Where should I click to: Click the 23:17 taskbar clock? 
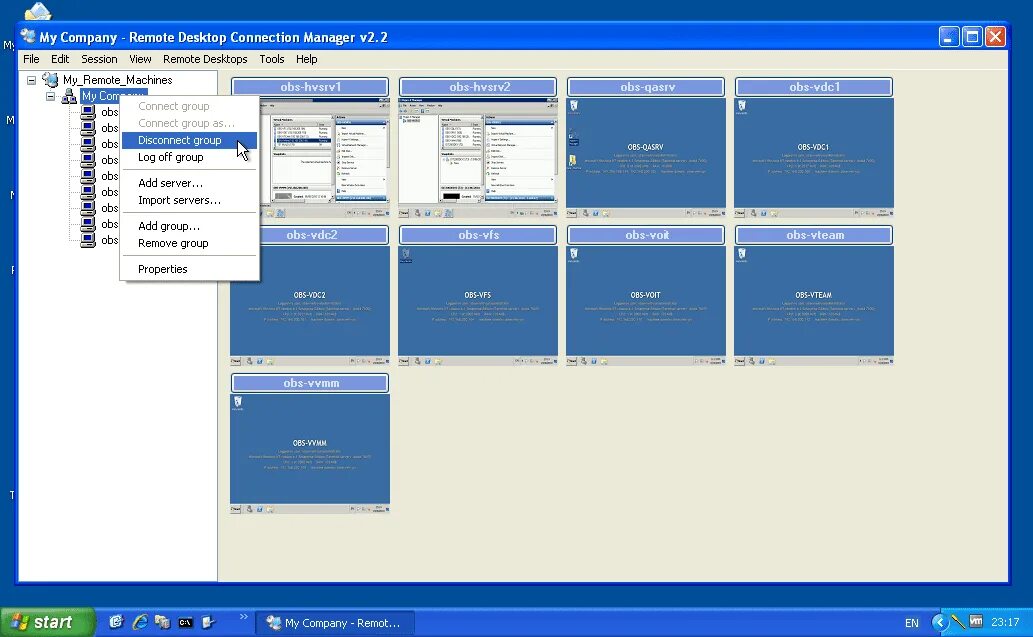[x=1005, y=623]
